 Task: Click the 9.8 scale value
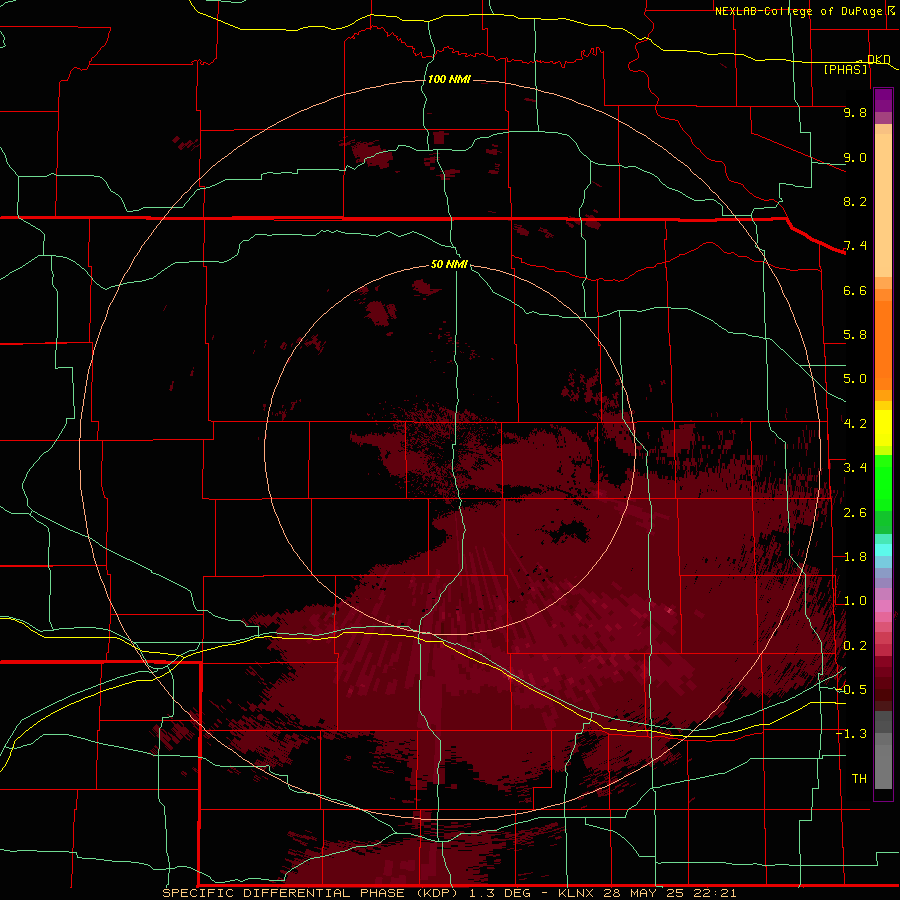point(855,112)
